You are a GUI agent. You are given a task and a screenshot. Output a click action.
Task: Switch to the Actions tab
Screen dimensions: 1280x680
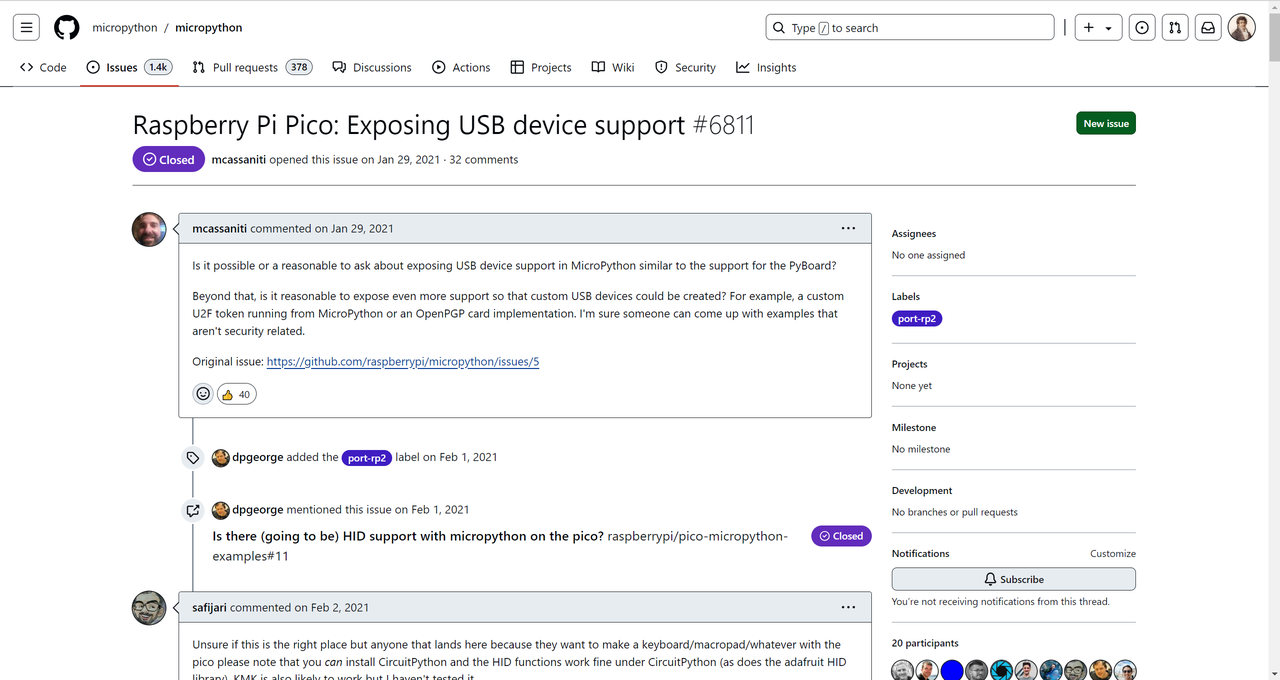click(x=461, y=67)
